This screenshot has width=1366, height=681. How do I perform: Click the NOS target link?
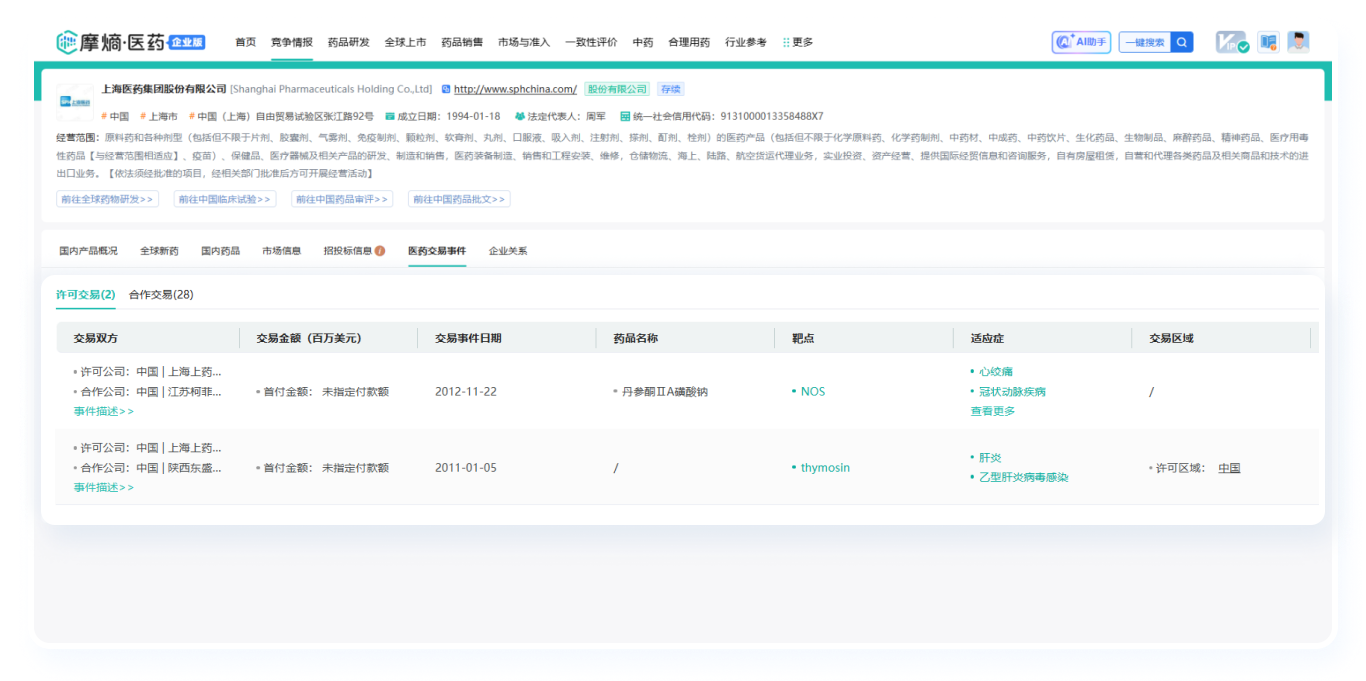click(813, 392)
